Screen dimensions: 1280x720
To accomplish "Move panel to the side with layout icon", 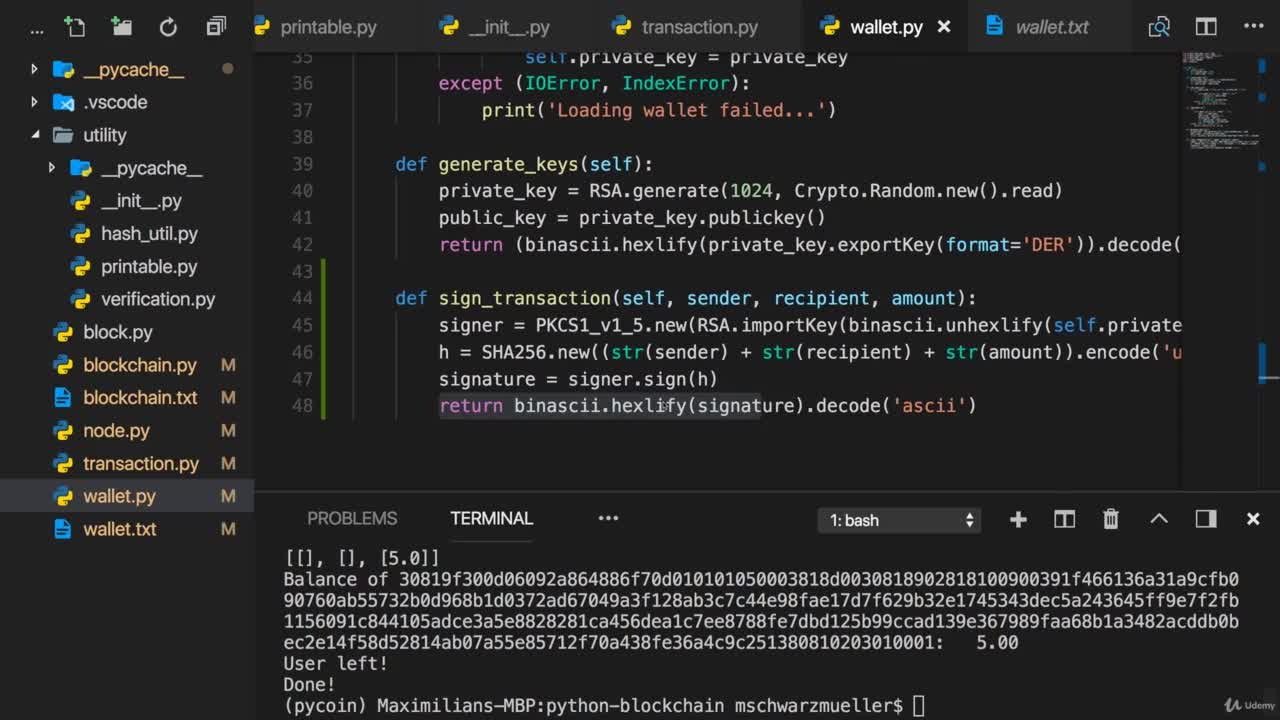I will pos(1205,519).
